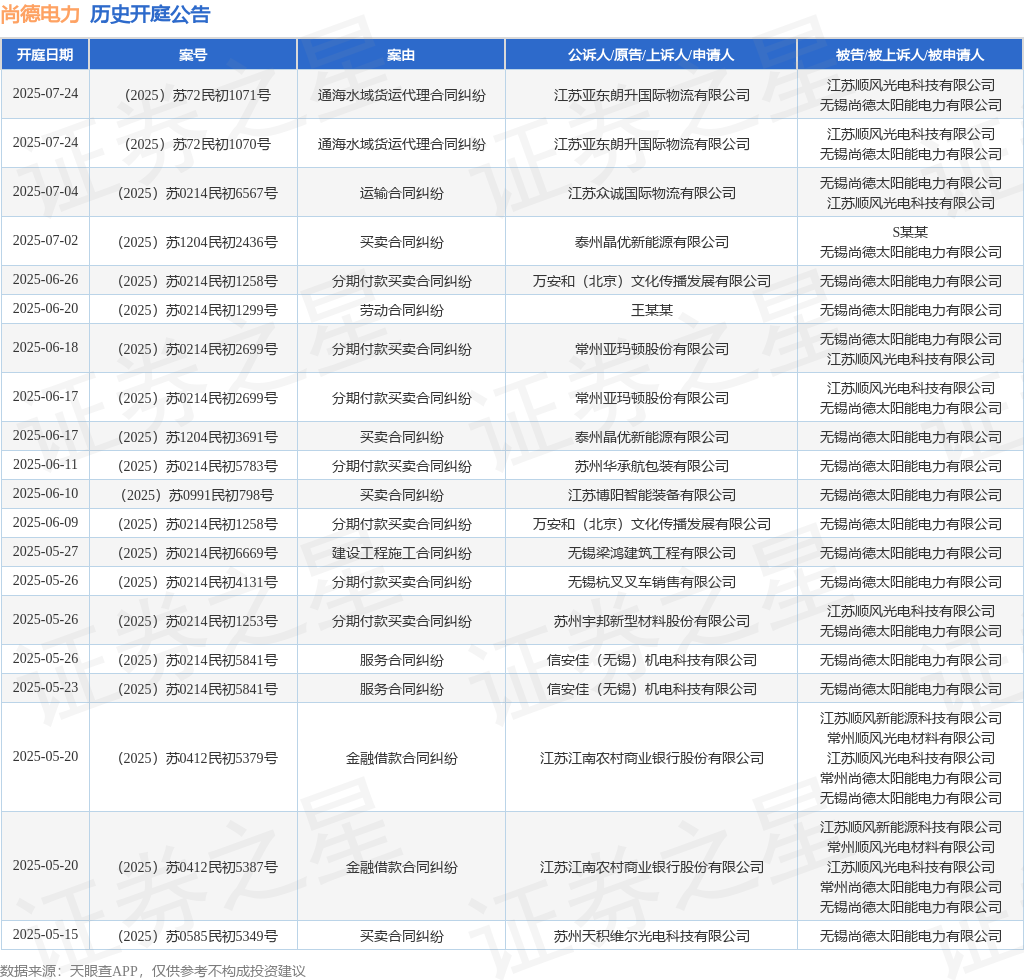1024x980 pixels.
Task: Click plaintiff 无锡杭叉叉车销售有限公司
Action: tap(651, 582)
